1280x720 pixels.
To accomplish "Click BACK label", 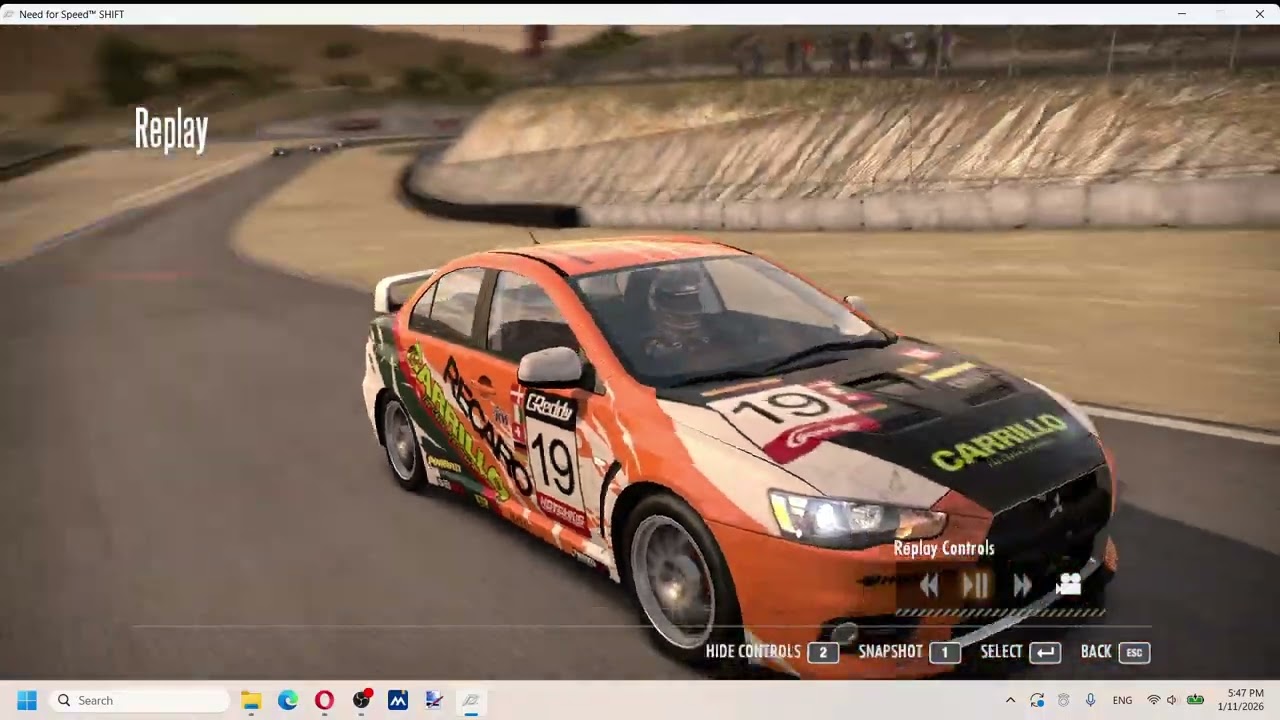I will [1096, 651].
